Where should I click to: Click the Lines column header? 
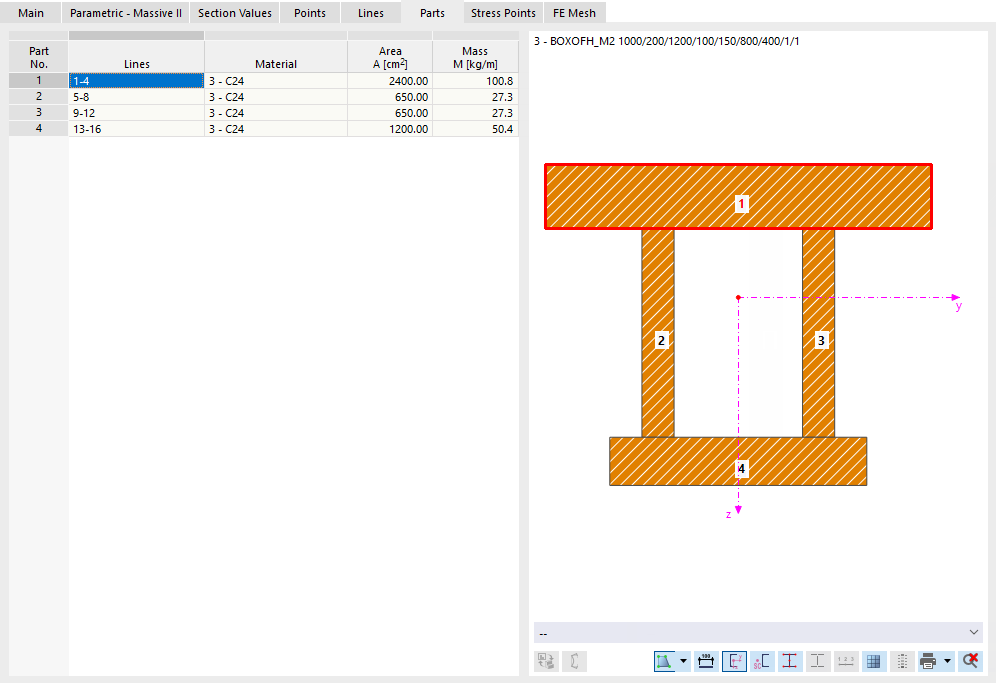click(x=136, y=57)
